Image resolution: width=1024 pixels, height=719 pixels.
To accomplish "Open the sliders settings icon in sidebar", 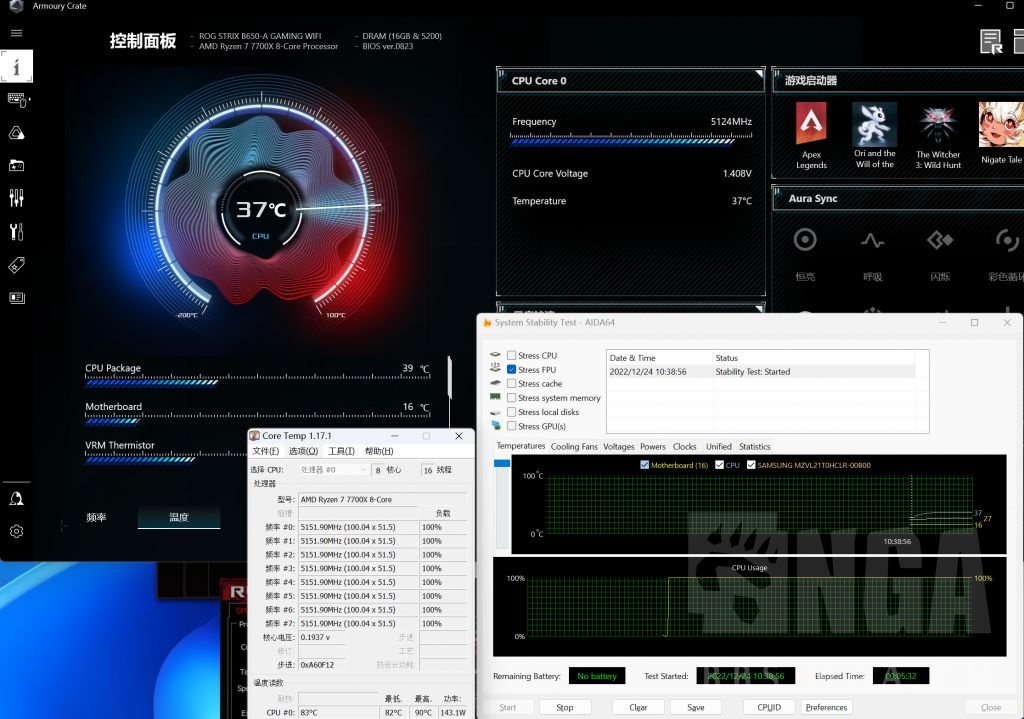I will point(16,198).
